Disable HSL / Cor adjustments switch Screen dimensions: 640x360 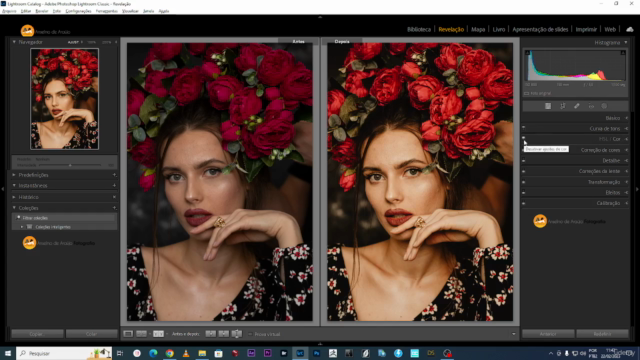524,139
